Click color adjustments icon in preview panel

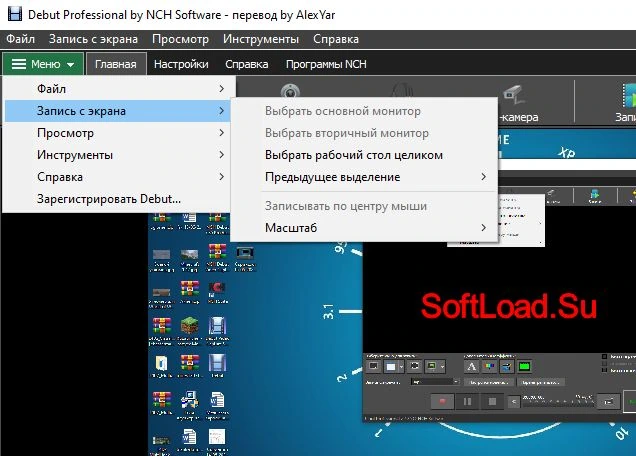(x=490, y=367)
